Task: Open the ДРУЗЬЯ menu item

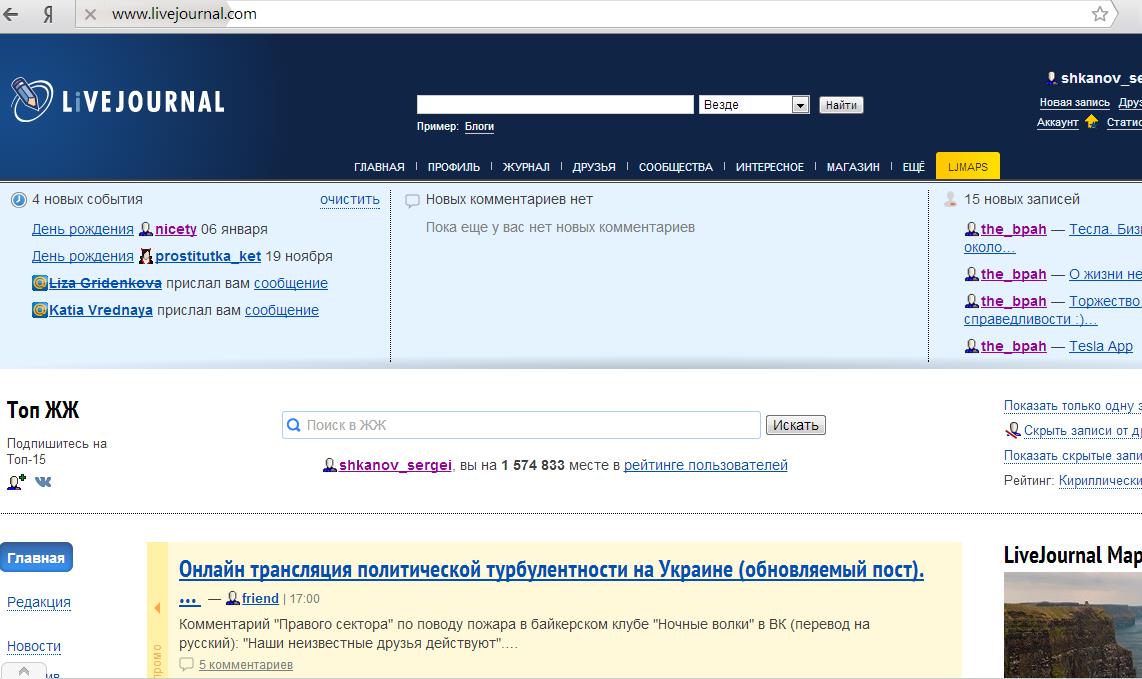Action: click(594, 167)
